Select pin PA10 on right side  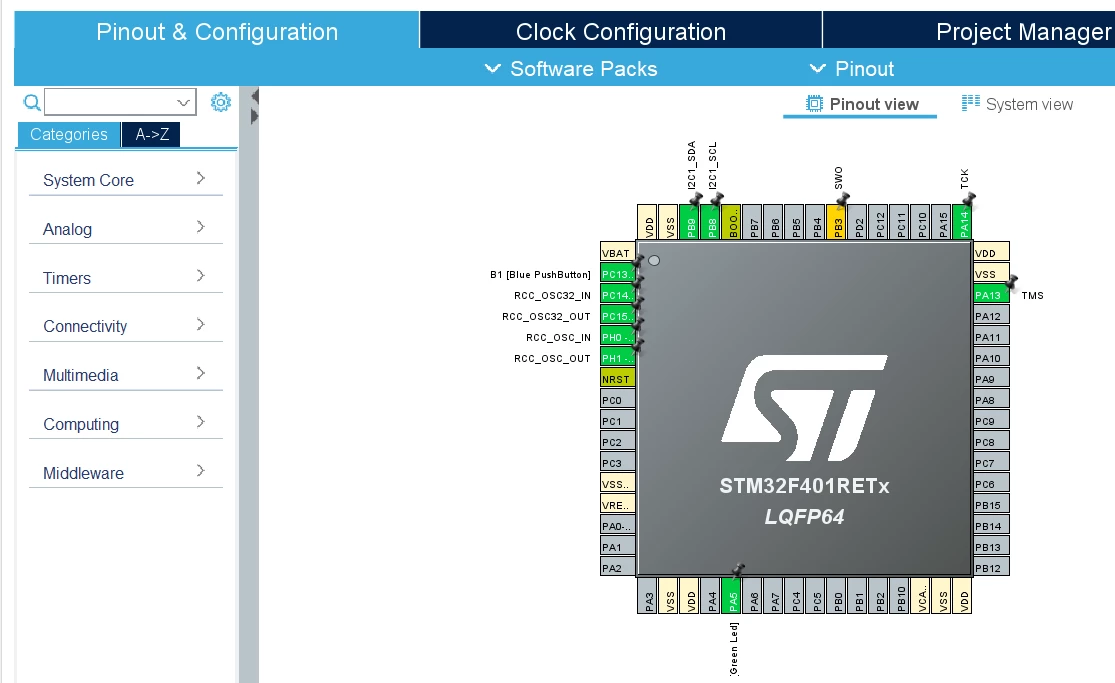pos(991,358)
